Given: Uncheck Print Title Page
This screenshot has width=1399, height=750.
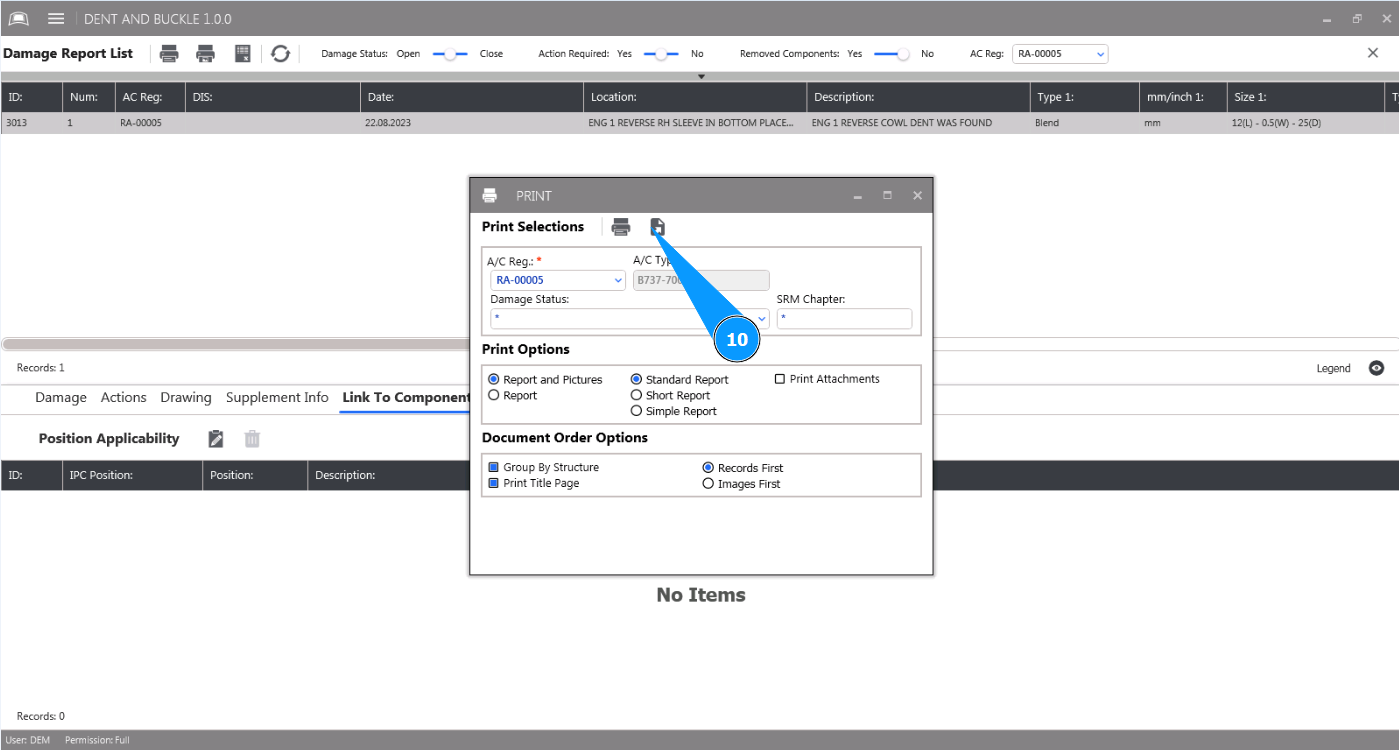Looking at the screenshot, I should [x=493, y=483].
